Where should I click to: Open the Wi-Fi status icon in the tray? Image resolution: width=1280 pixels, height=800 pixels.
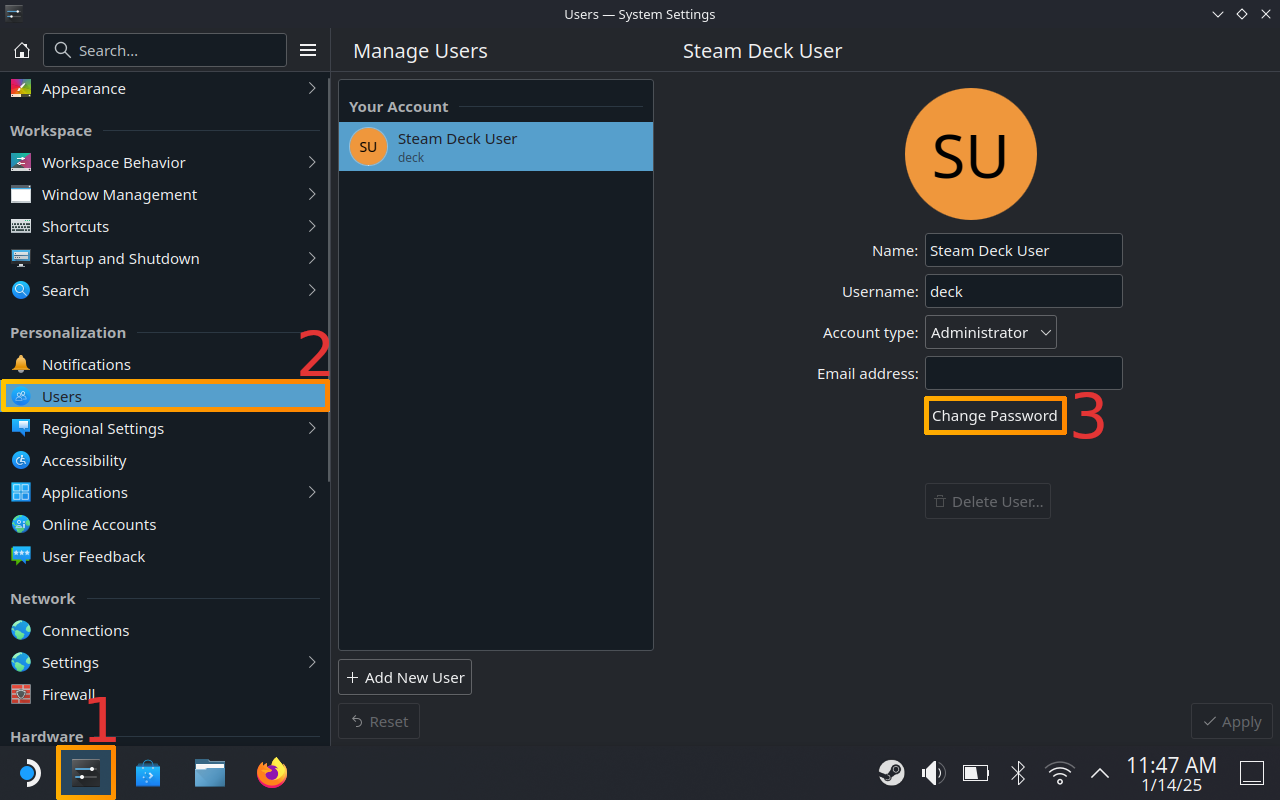(1059, 772)
